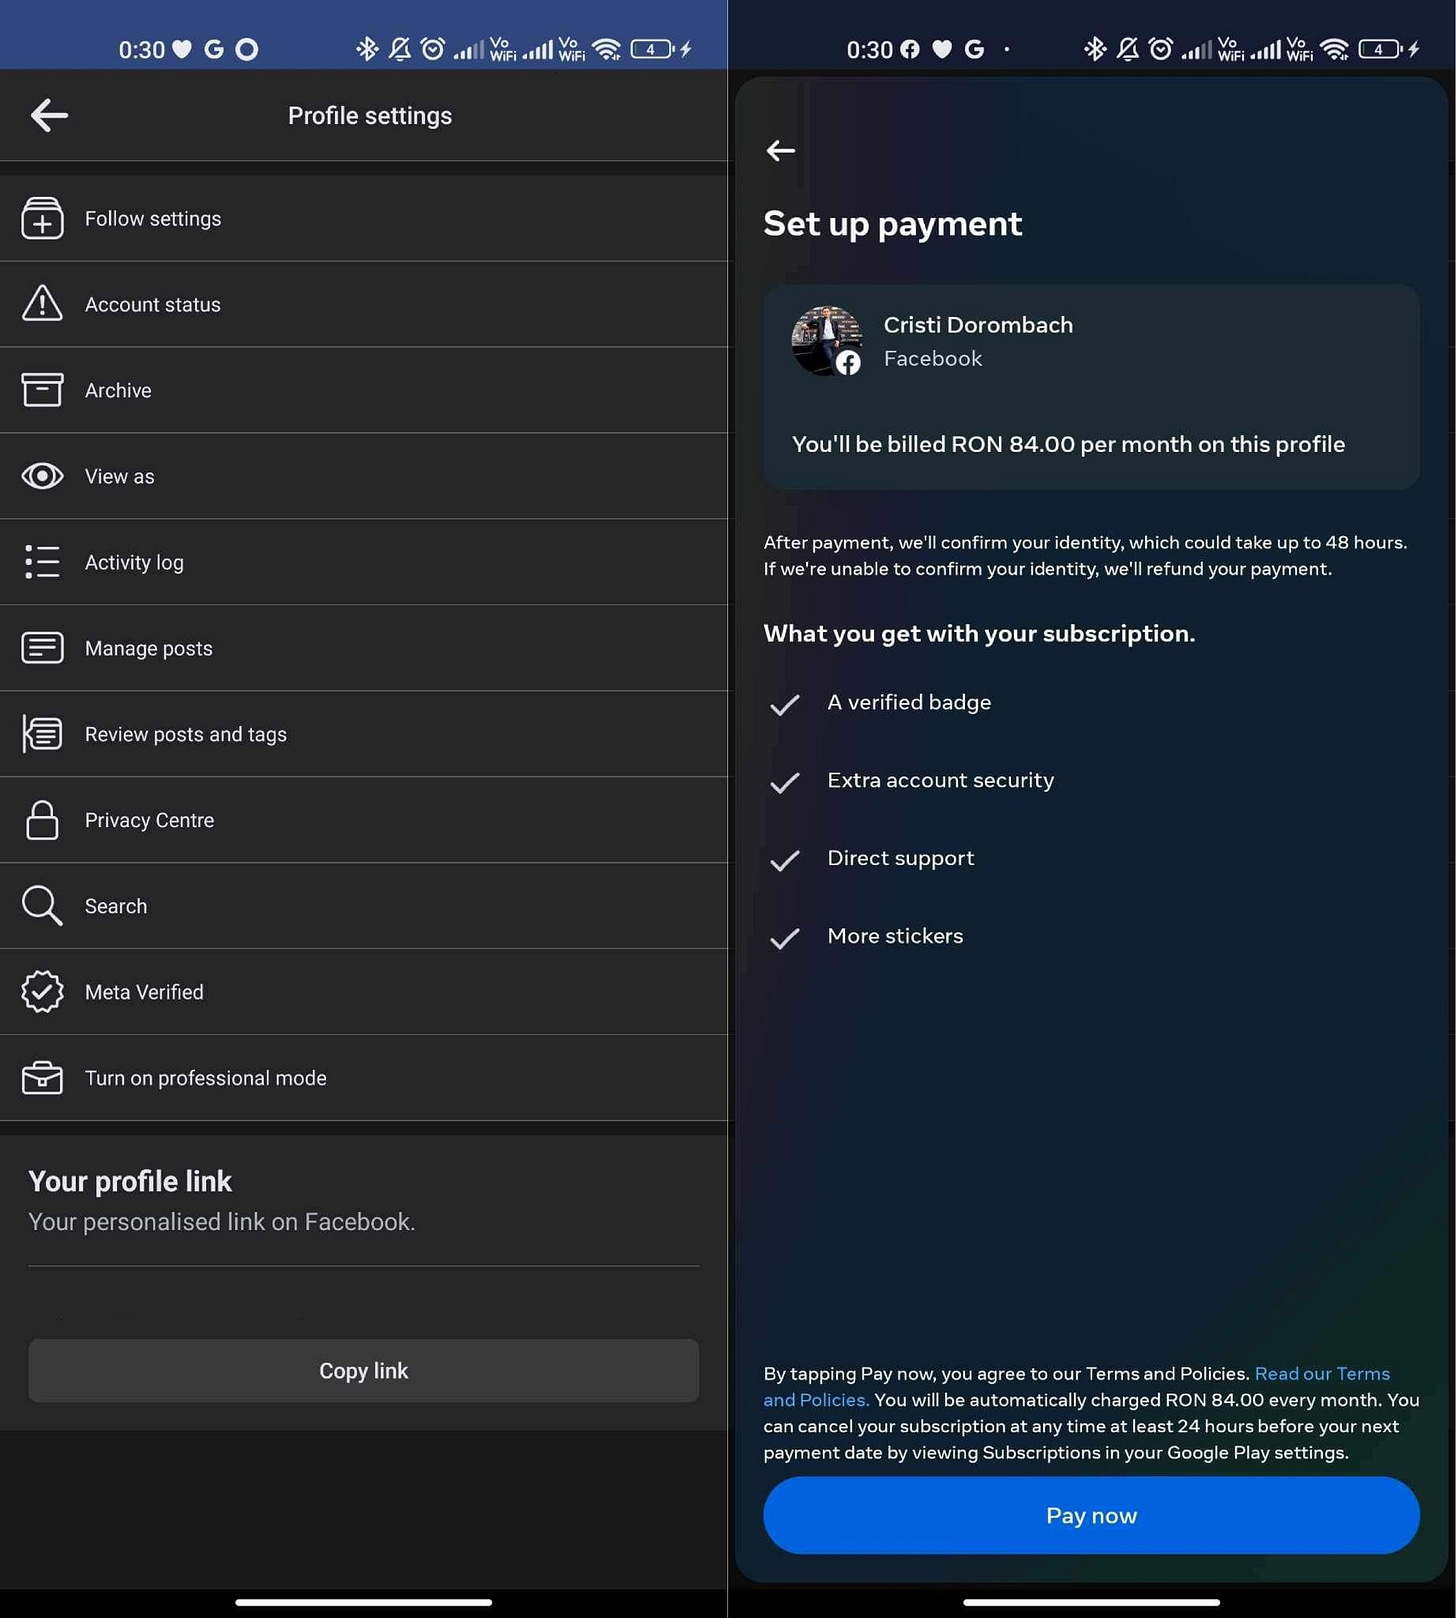Tap the Manage posts icon
Screen dimensions: 1456x1618
[42, 648]
